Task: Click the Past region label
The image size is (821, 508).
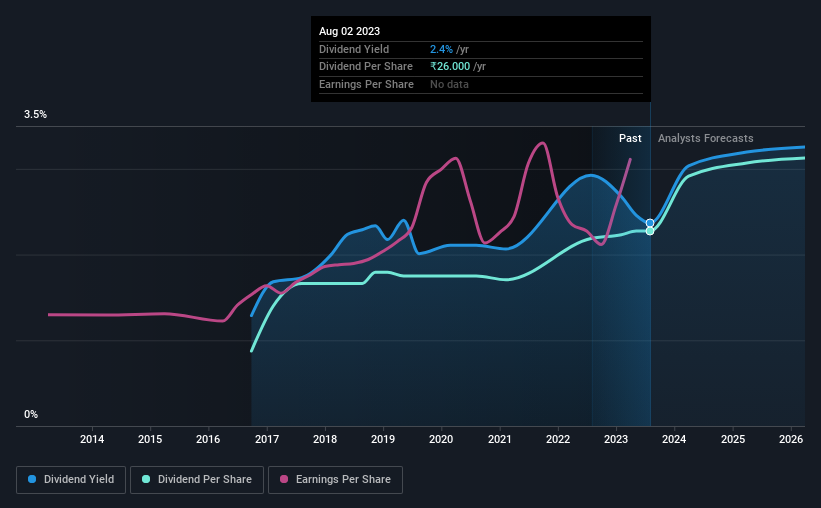Action: point(630,138)
